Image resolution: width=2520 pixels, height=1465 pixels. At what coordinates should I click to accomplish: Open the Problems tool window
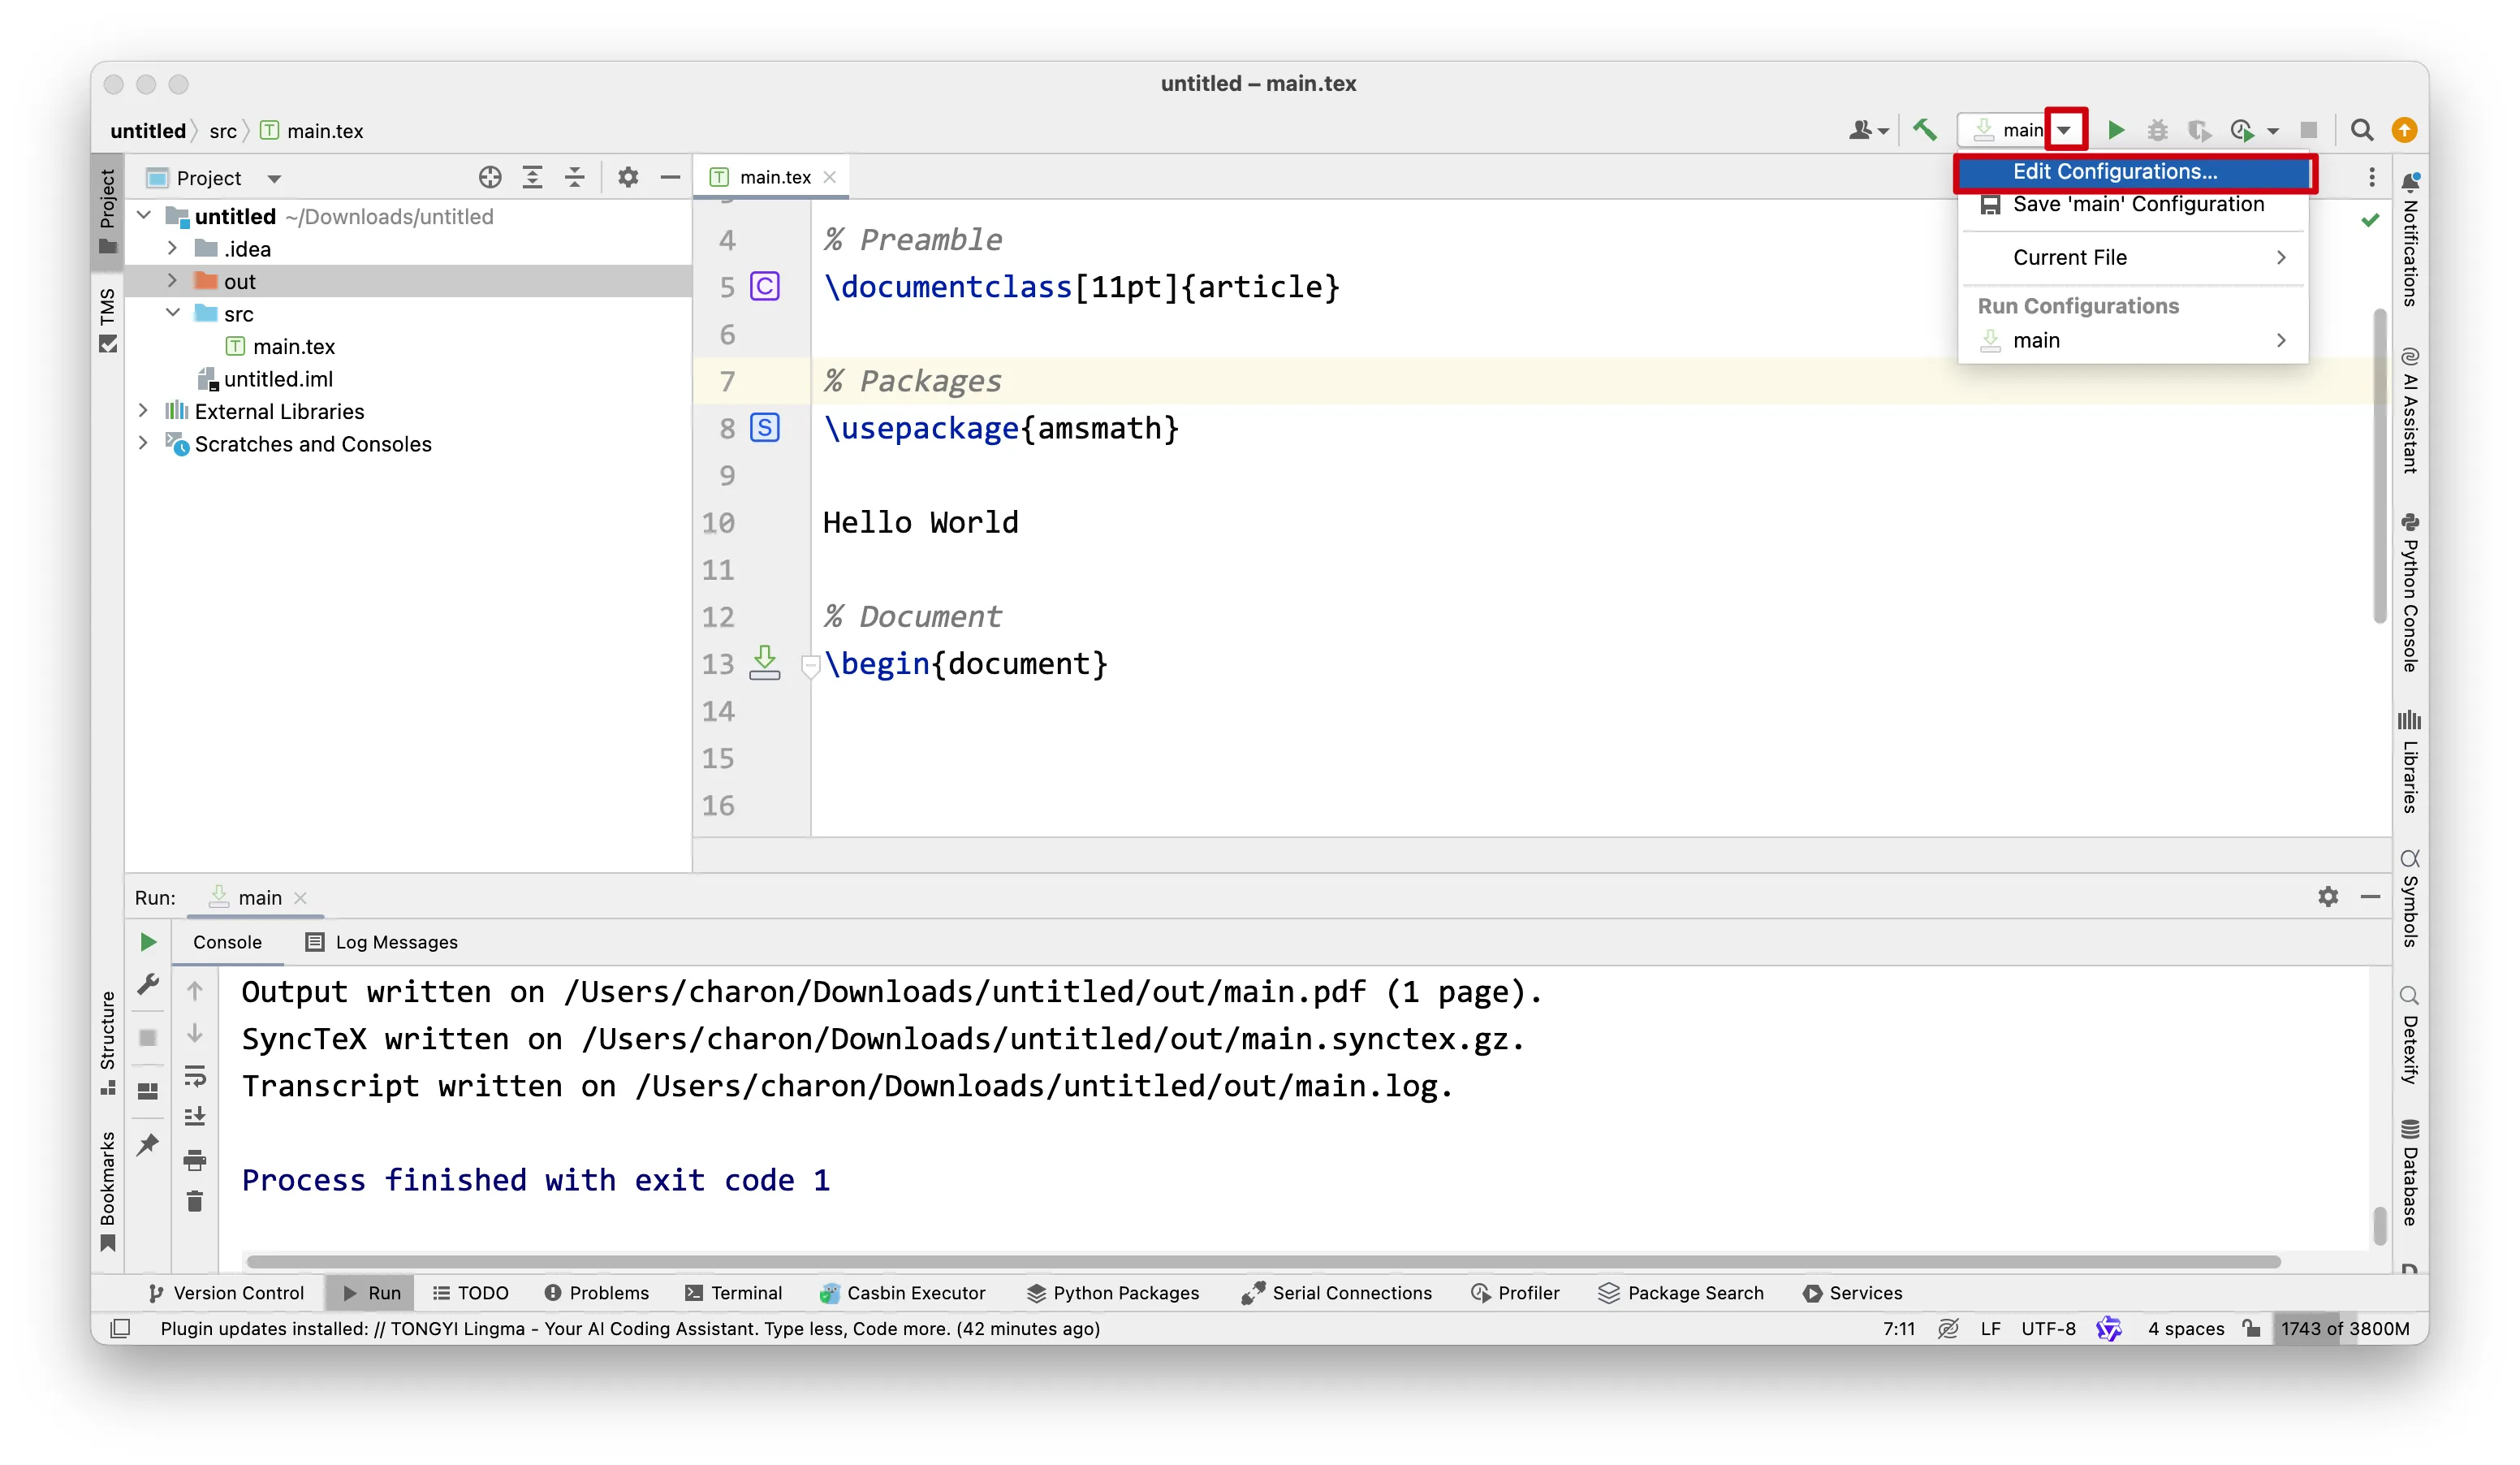(x=596, y=1291)
